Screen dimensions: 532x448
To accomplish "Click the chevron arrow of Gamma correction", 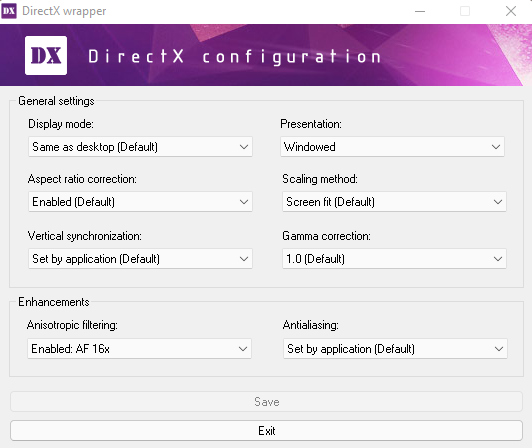I will click(x=498, y=259).
